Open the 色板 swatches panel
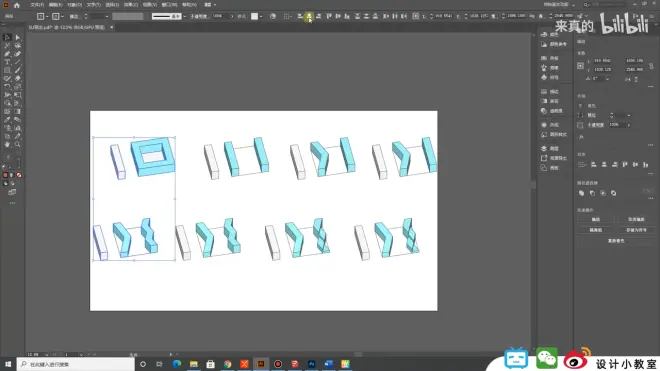This screenshot has width=660, height=371. click(550, 58)
